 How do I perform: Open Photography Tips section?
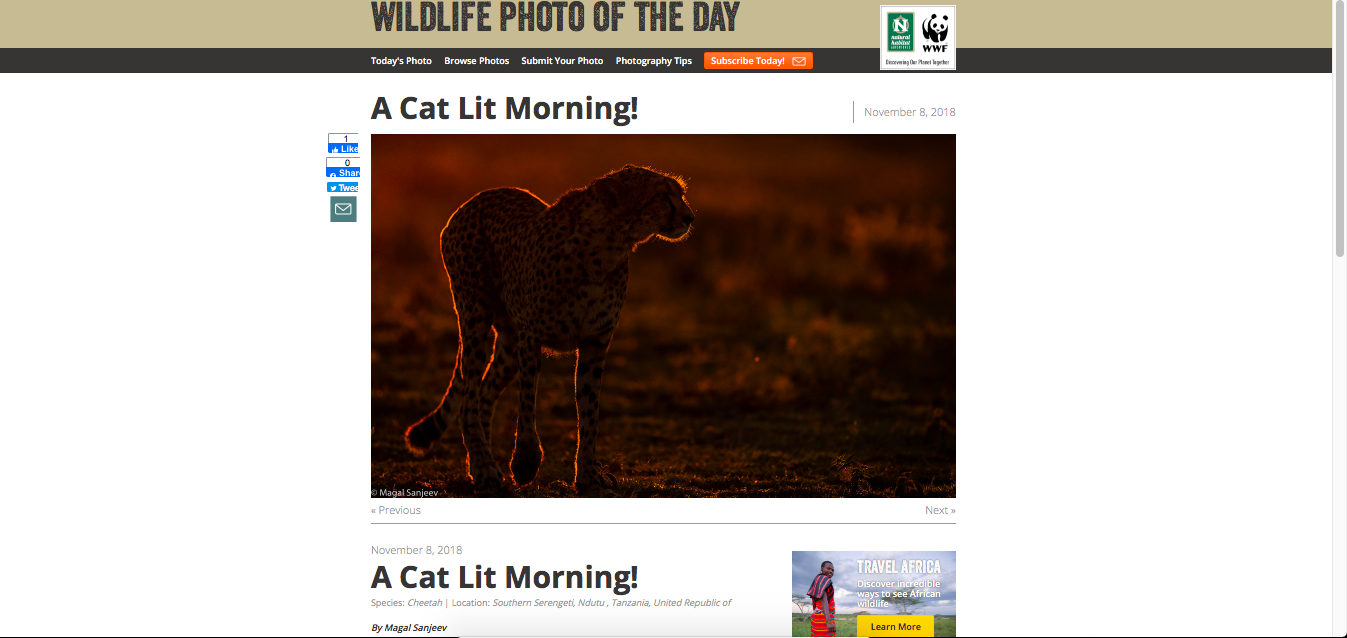(654, 61)
